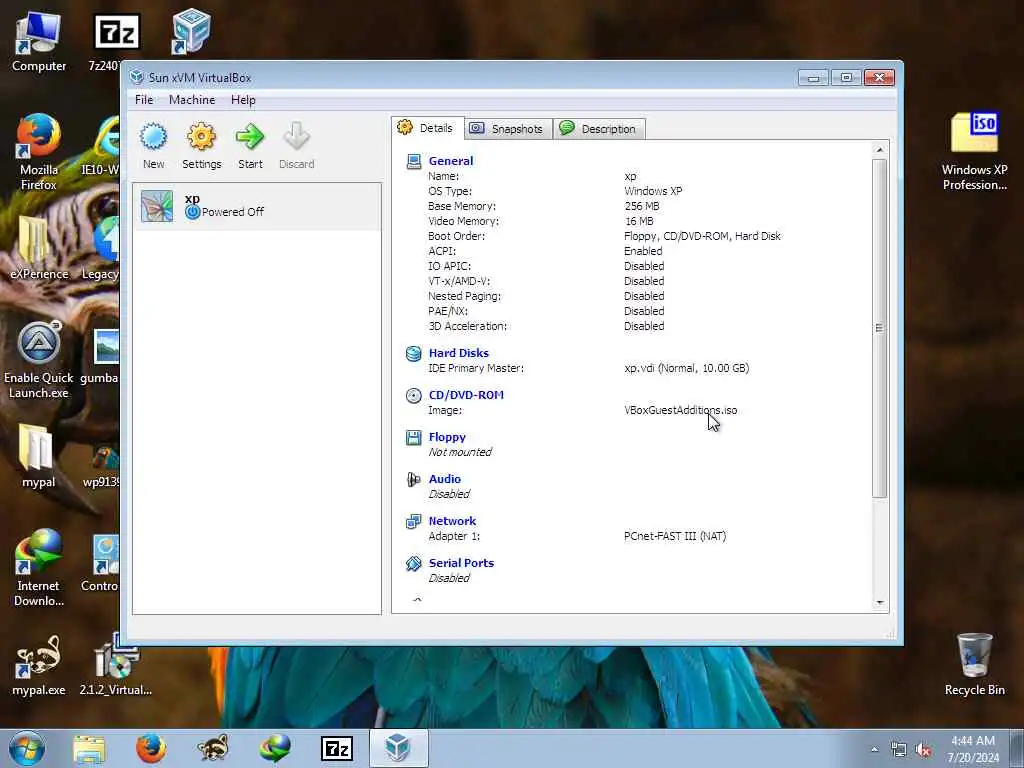Image resolution: width=1024 pixels, height=768 pixels.
Task: Click the Serial Ports icon
Action: (413, 564)
